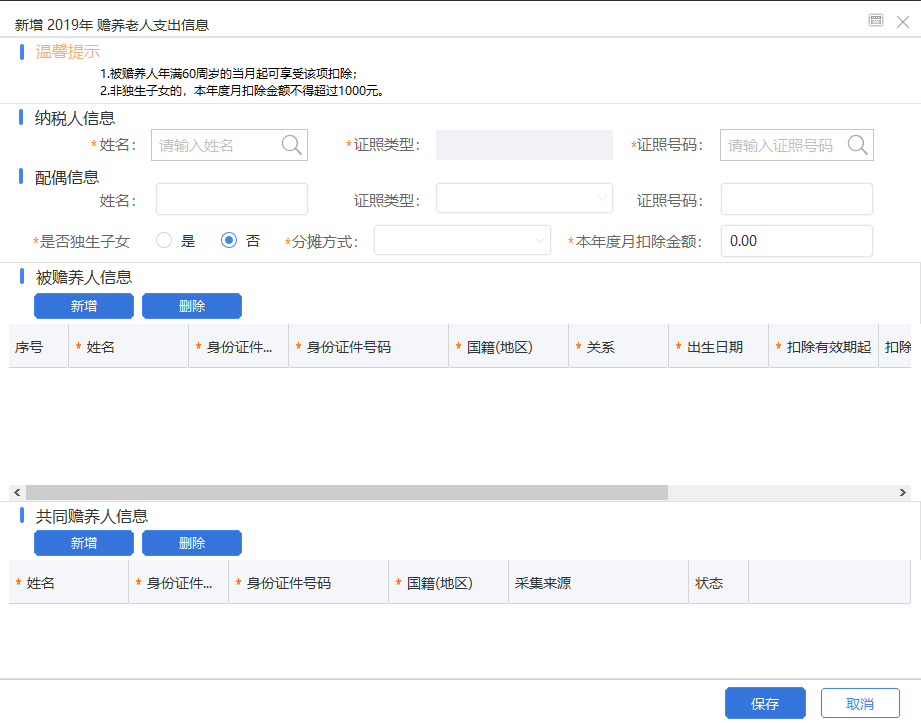Click the 本年度月扣除金额 field showing 0.00
The height and width of the screenshot is (723, 921).
coord(796,241)
